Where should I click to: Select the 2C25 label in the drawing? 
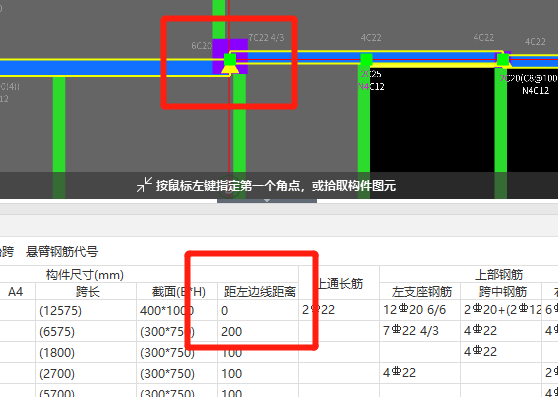tap(370, 74)
